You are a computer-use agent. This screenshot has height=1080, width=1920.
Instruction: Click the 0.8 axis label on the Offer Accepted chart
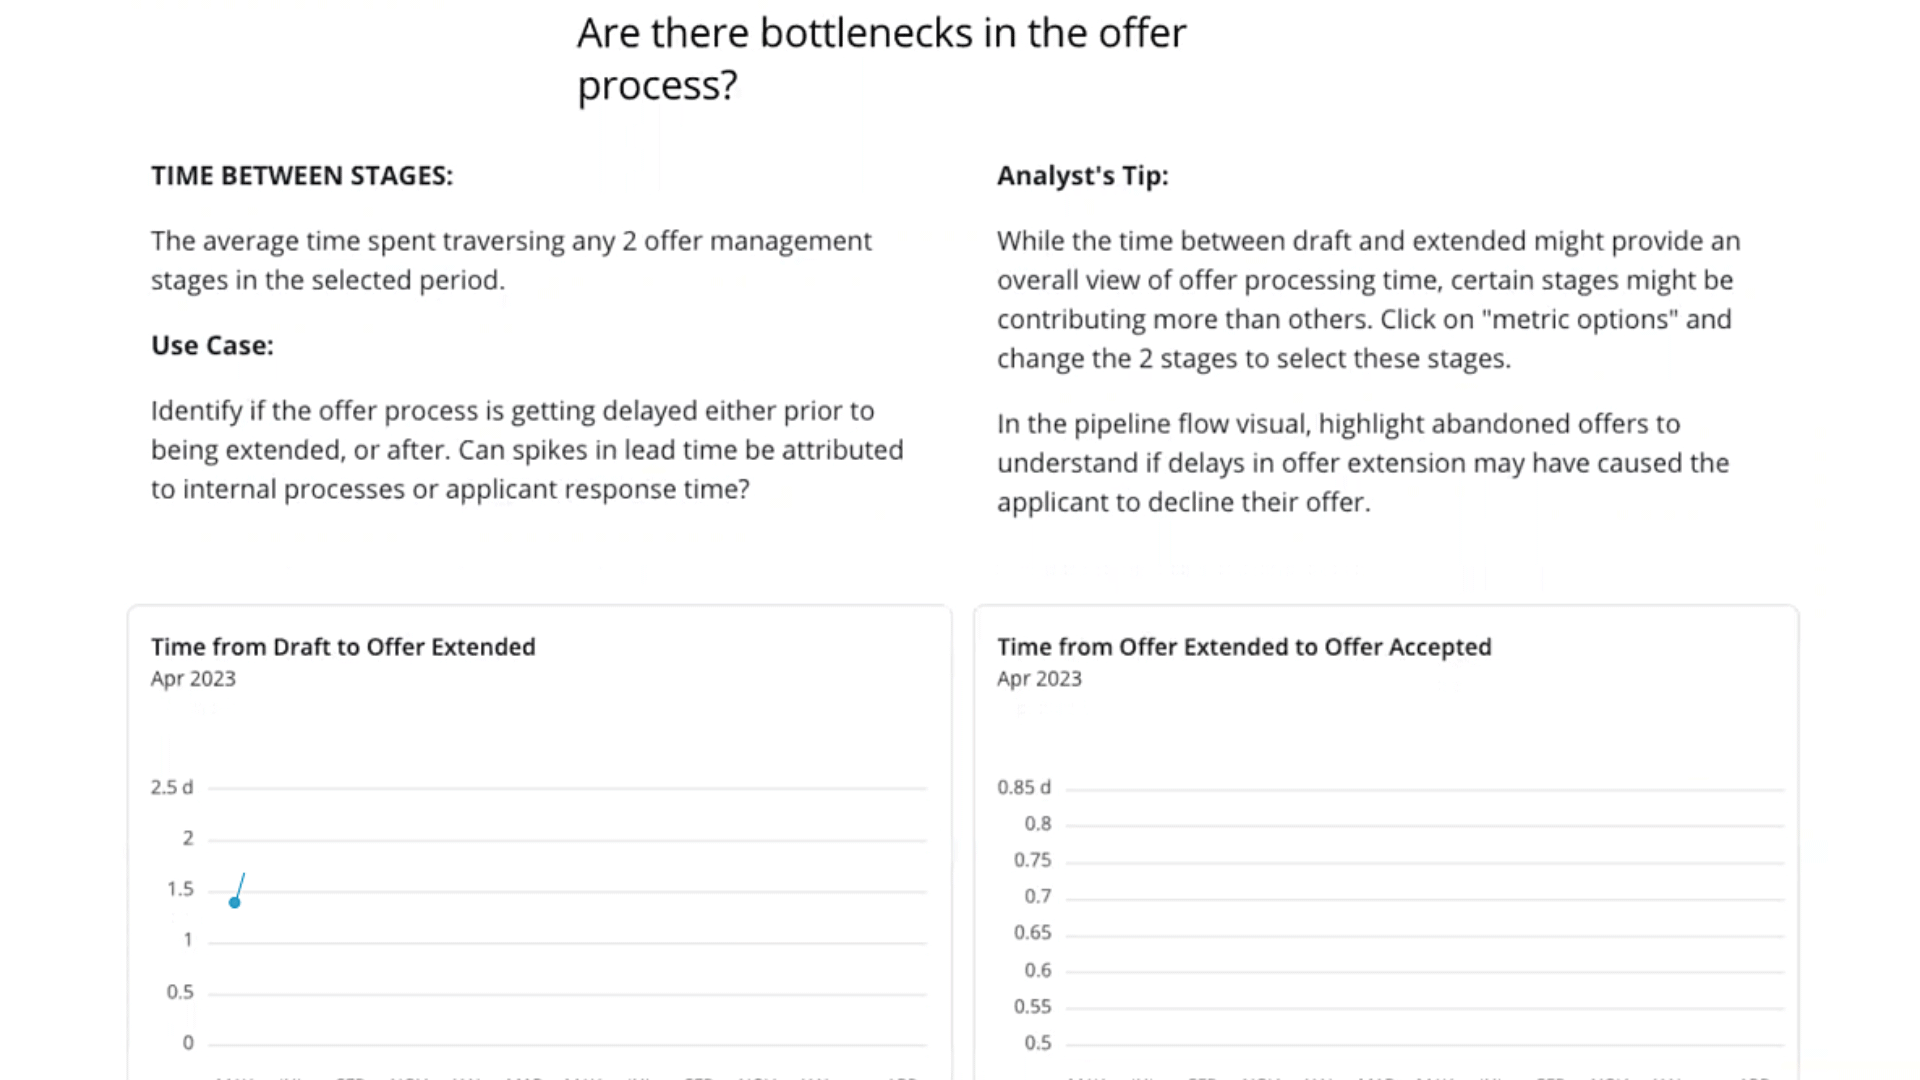pos(1037,824)
